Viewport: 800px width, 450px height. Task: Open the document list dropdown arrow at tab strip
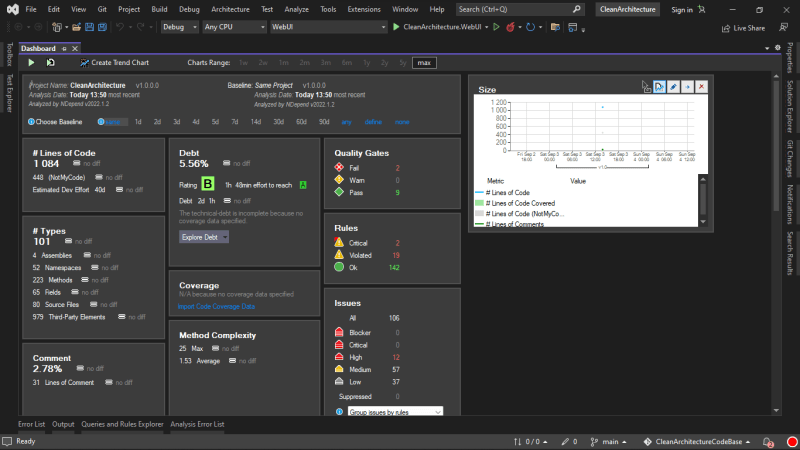(767, 48)
